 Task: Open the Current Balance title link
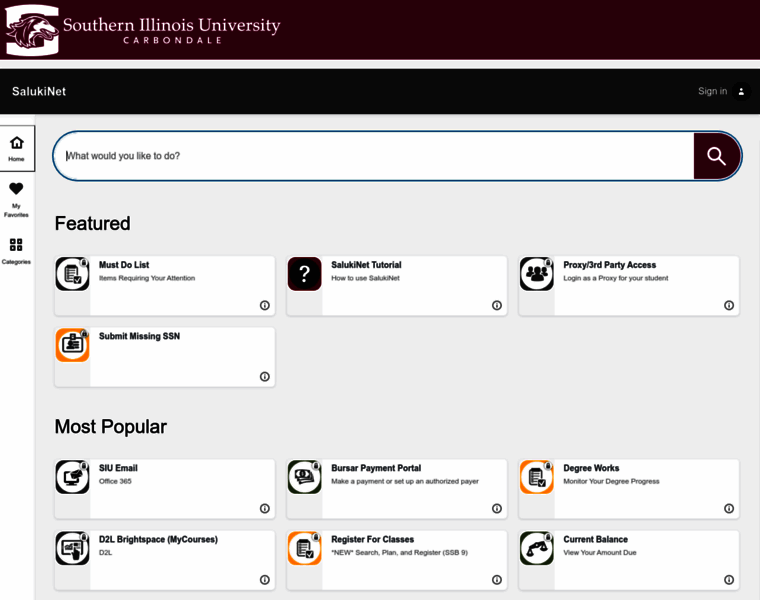(596, 539)
